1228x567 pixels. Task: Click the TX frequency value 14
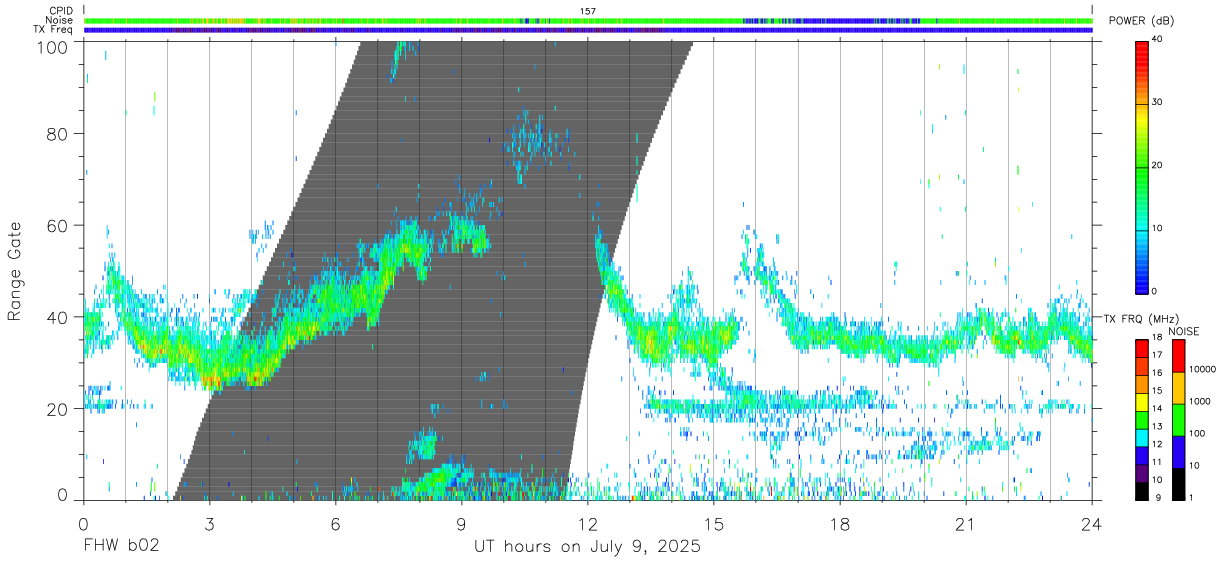pyautogui.click(x=1156, y=409)
